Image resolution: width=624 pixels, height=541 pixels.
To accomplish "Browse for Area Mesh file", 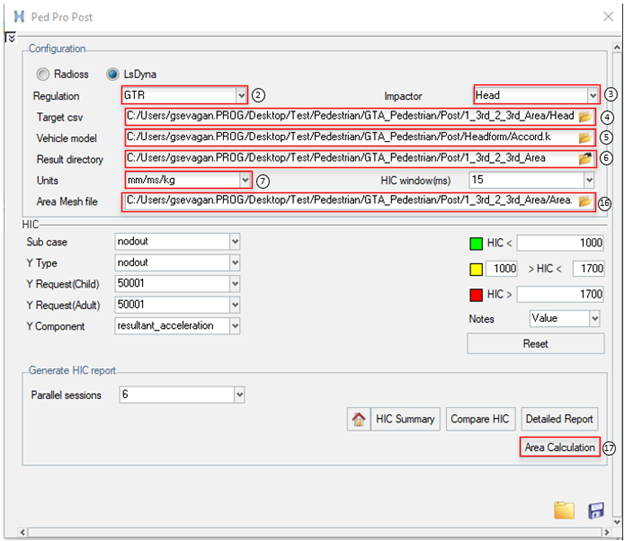I will 585,201.
